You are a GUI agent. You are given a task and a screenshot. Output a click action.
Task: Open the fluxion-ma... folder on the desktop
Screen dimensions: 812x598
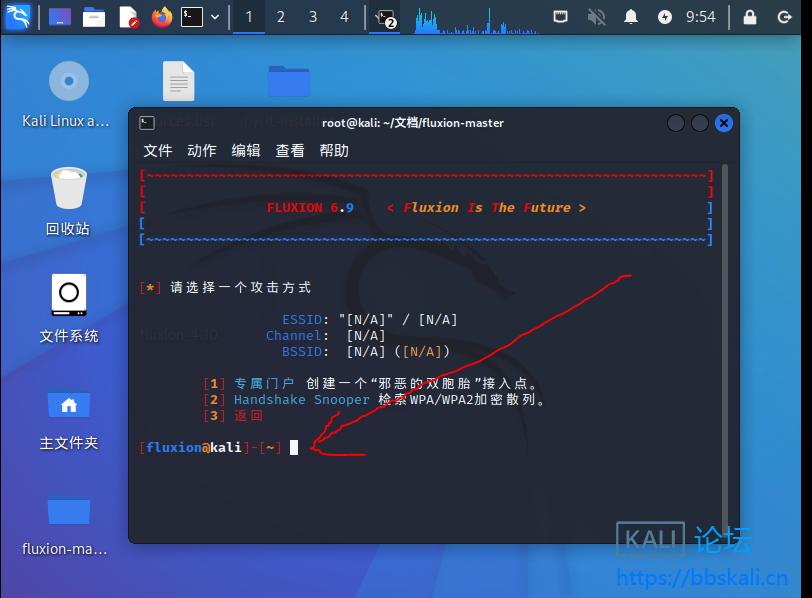(68, 512)
